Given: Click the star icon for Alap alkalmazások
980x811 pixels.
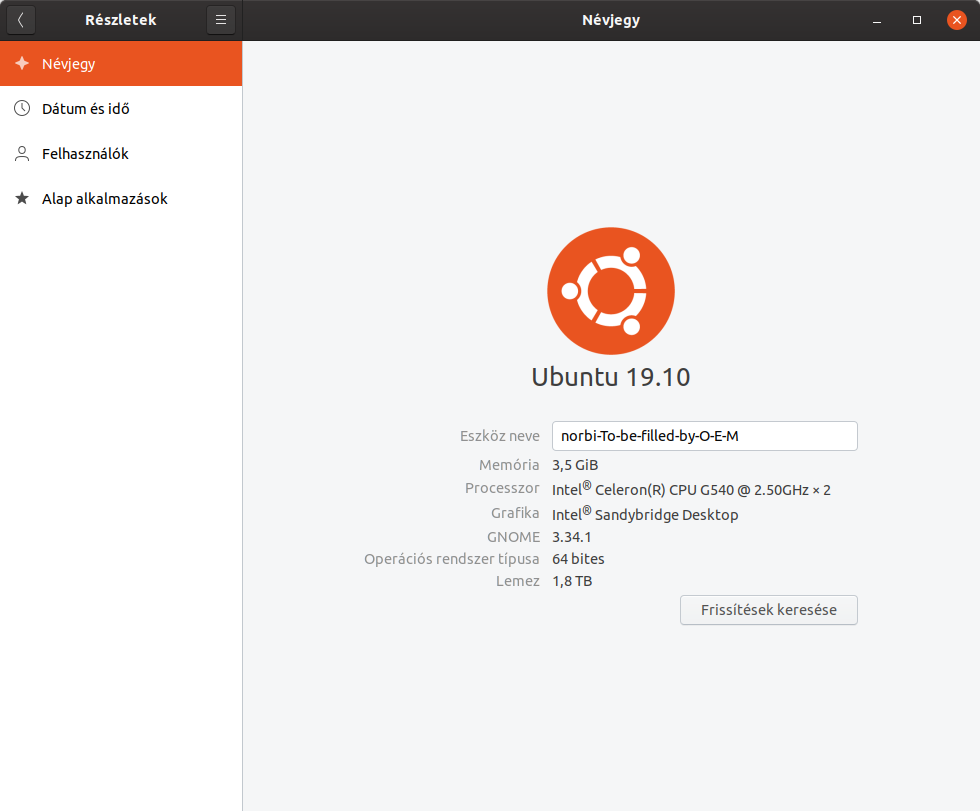Looking at the screenshot, I should (x=22, y=198).
